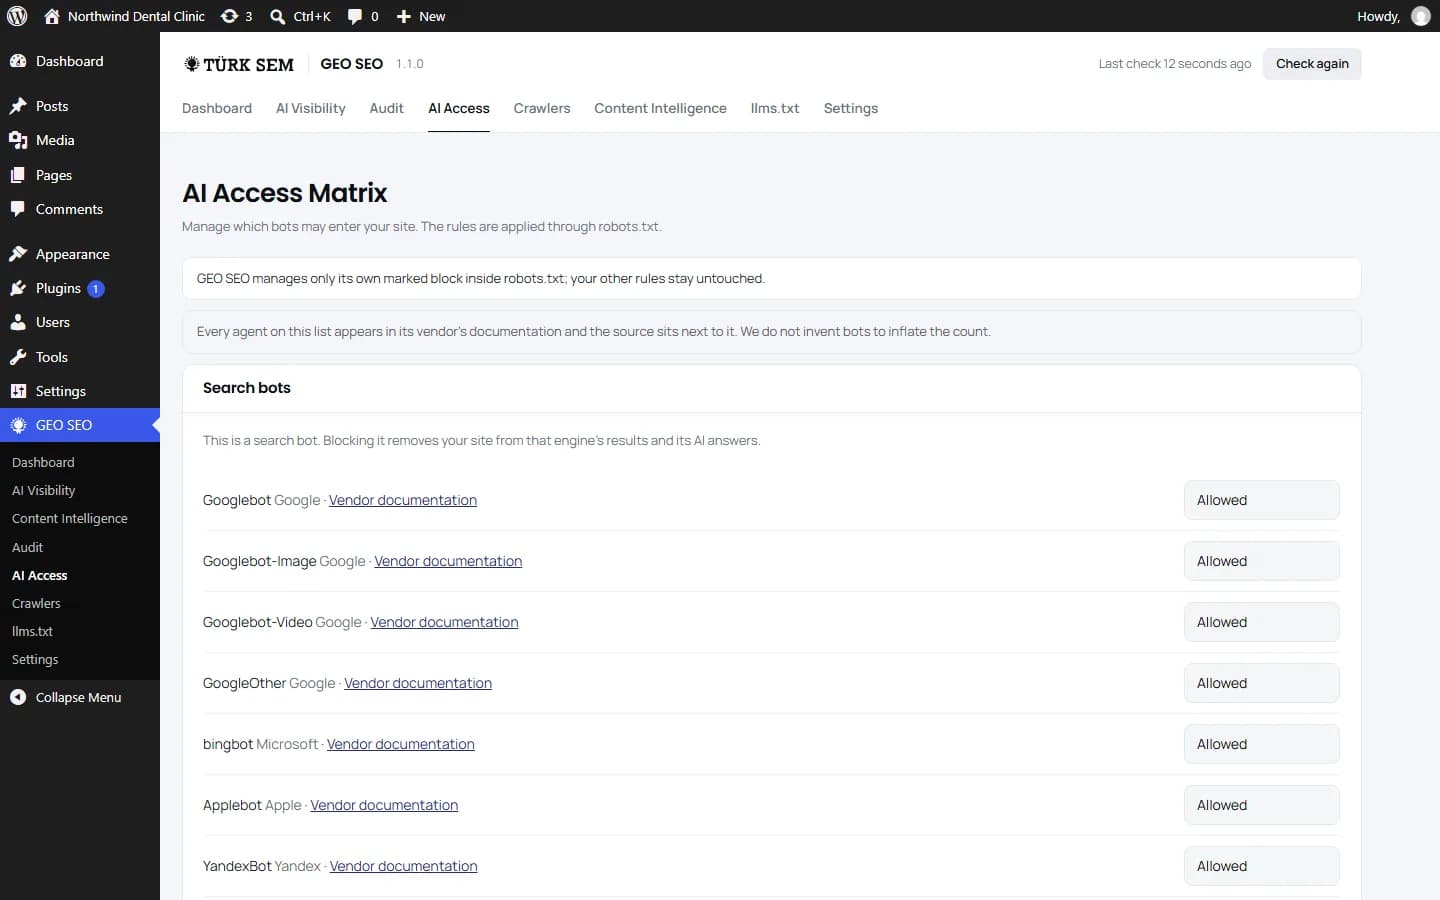Click the Plugins plug icon
The width and height of the screenshot is (1440, 900).
point(18,288)
